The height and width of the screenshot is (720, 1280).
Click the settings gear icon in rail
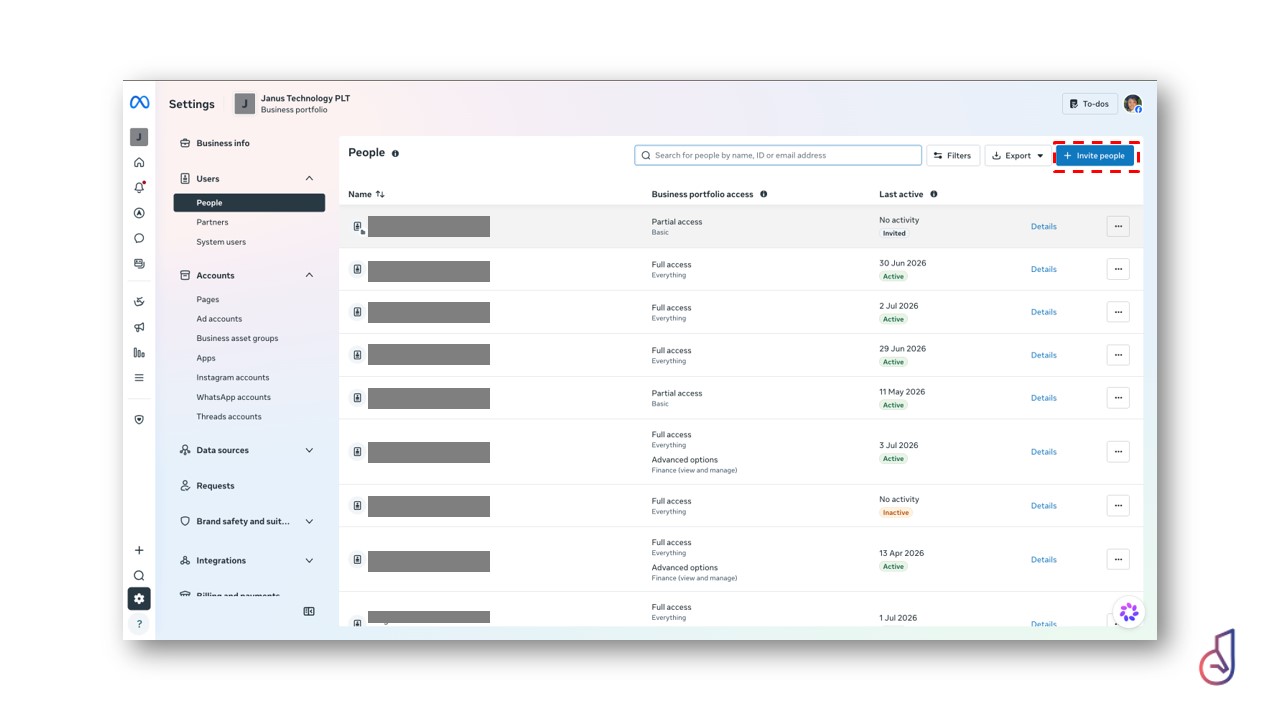(139, 599)
